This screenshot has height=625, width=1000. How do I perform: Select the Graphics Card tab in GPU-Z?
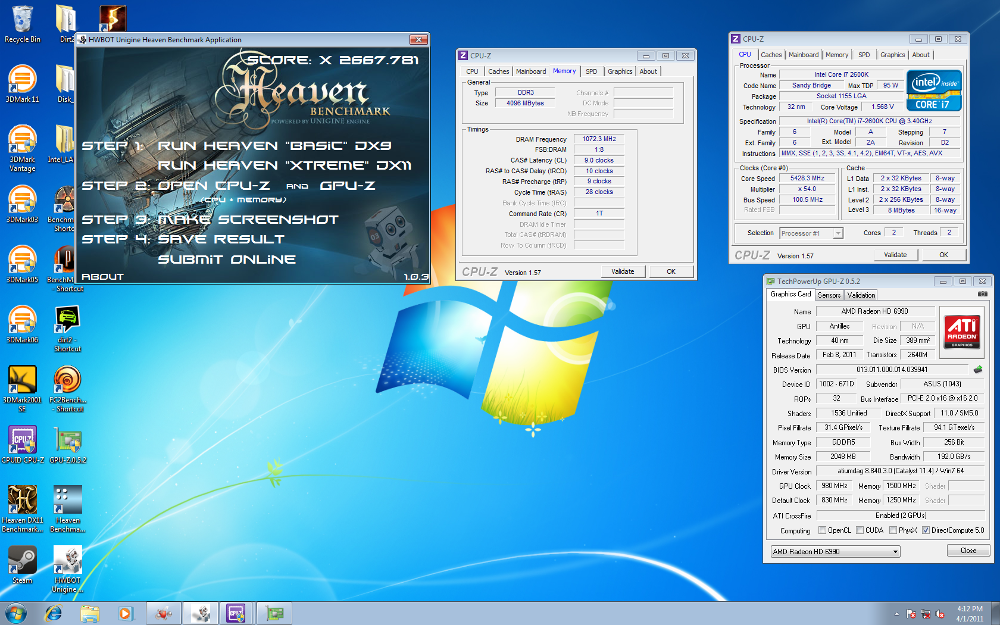point(791,294)
